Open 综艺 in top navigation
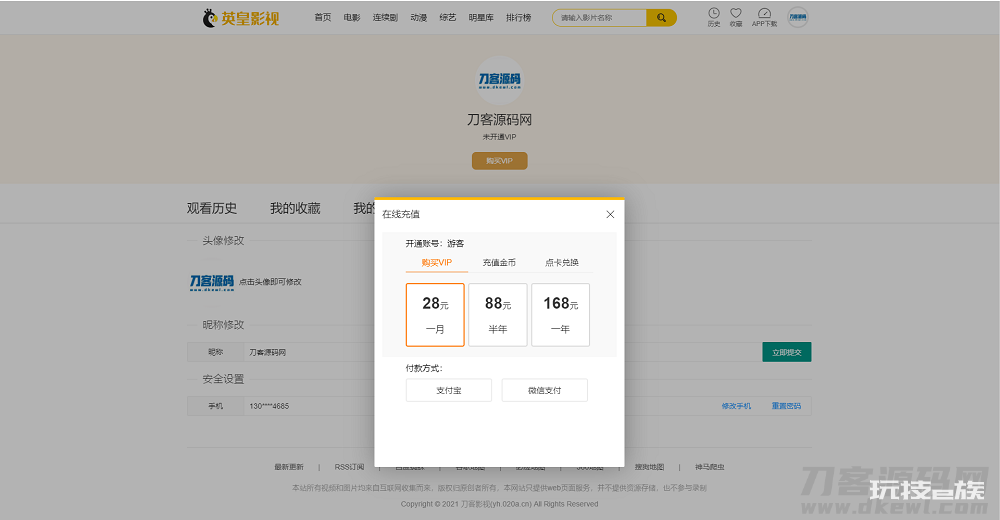1000x520 pixels. click(x=448, y=18)
